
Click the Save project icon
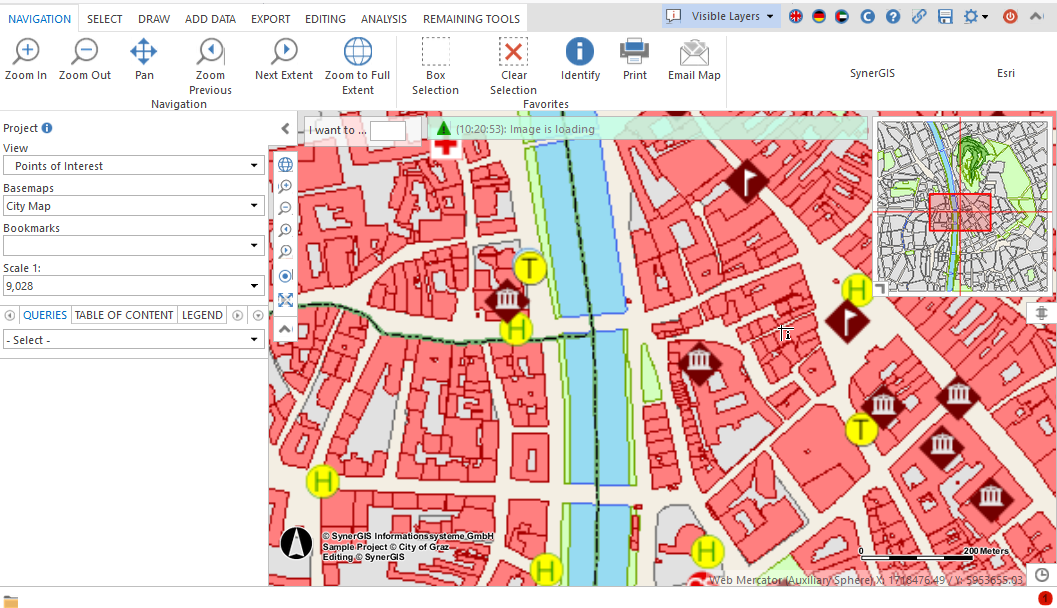[x=942, y=17]
